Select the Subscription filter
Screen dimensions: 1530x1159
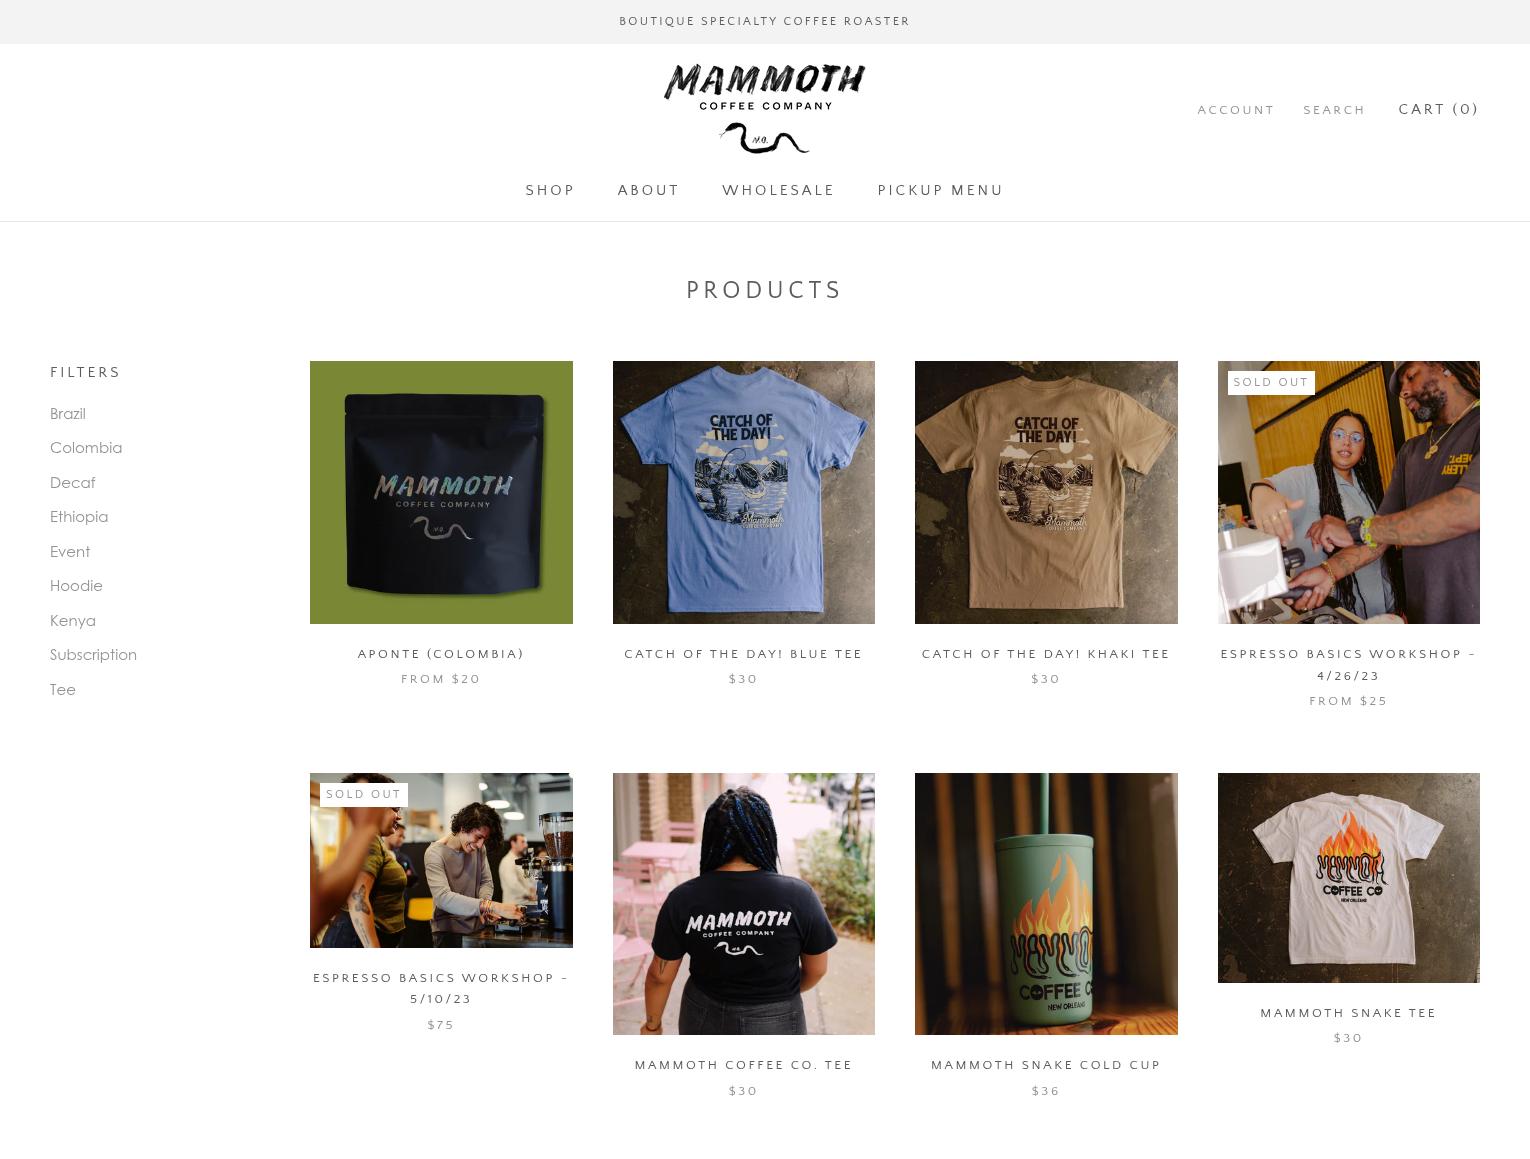pos(93,655)
